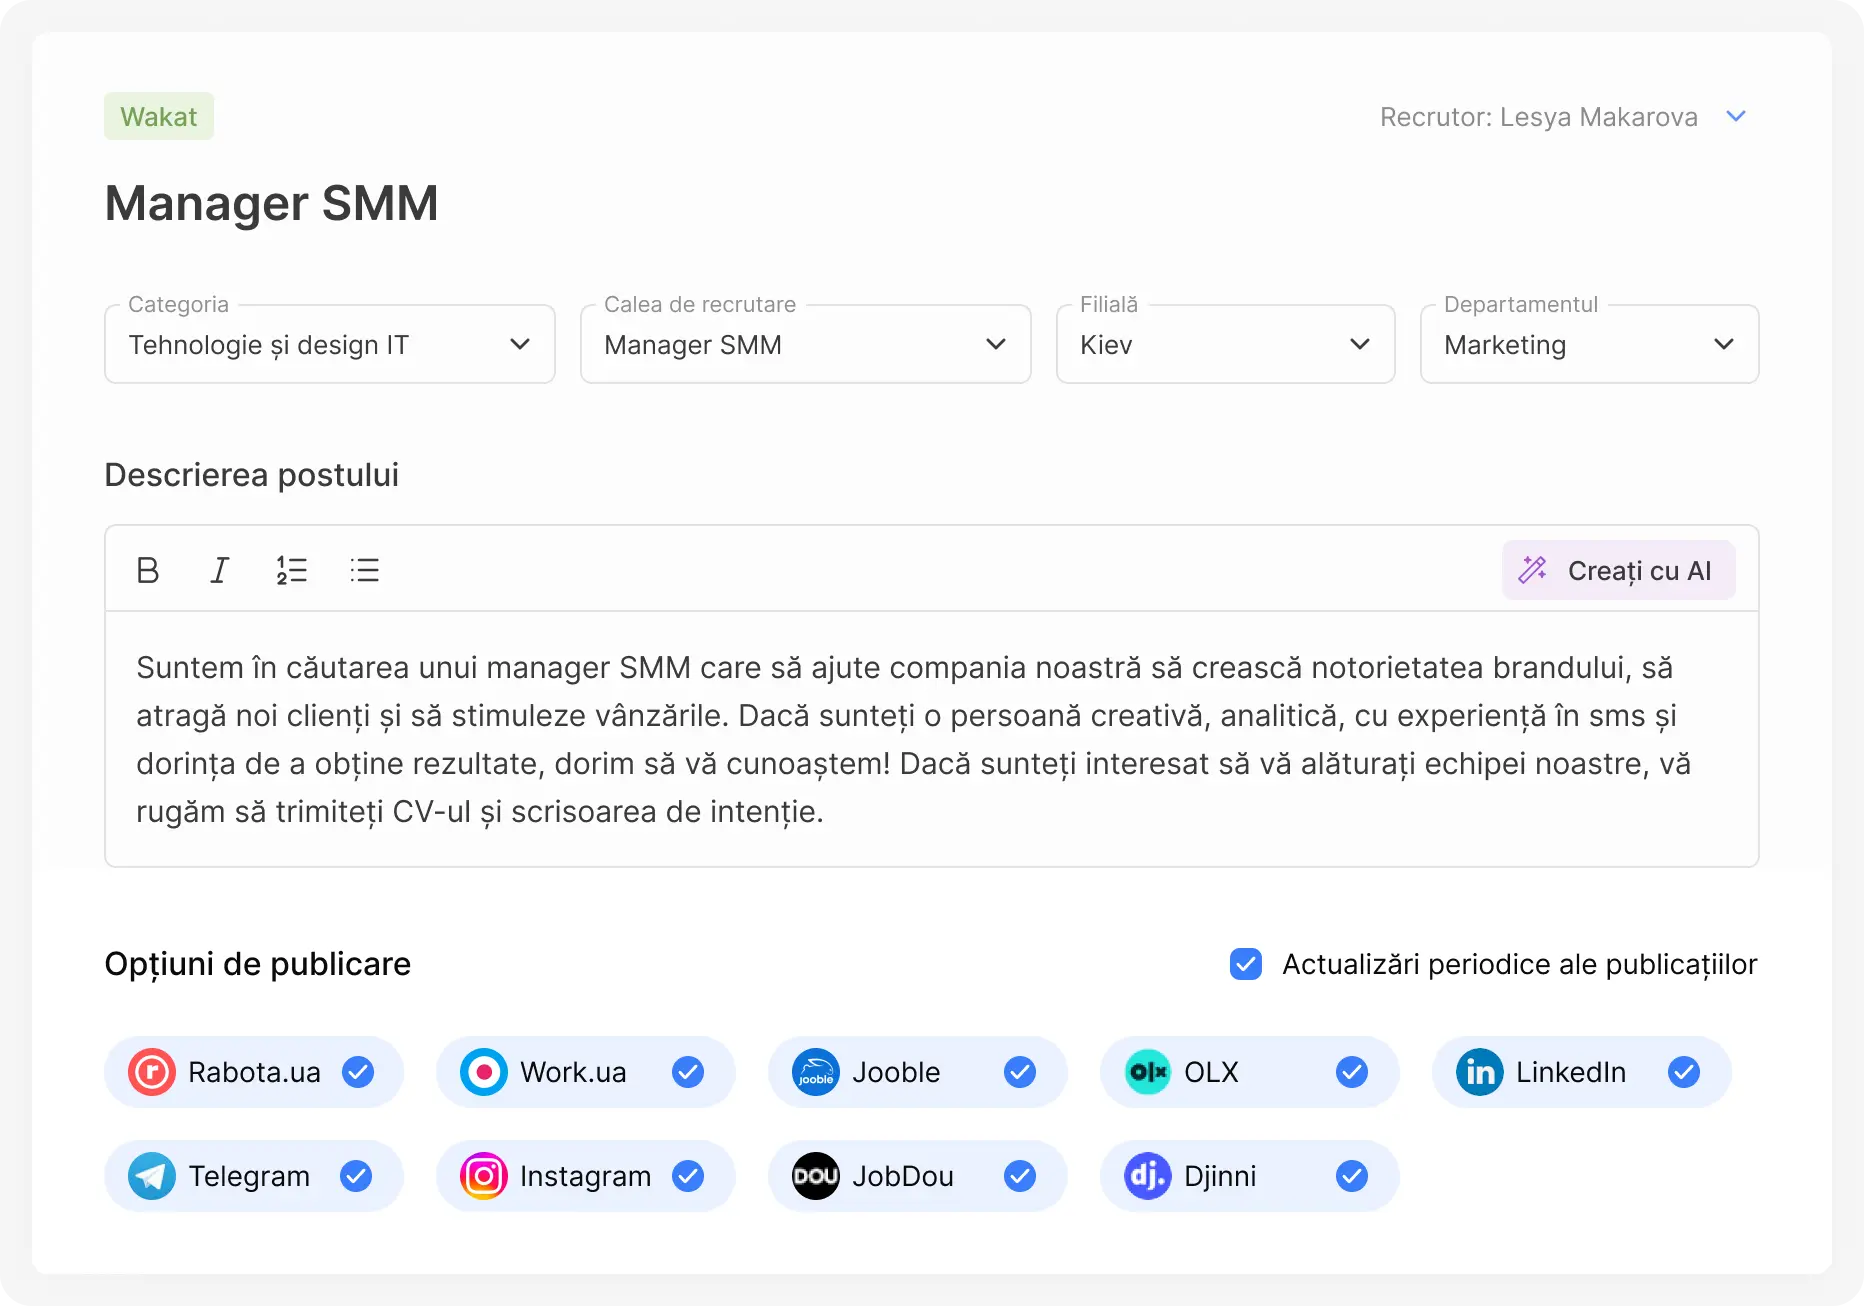Apply italic formatting to text

coord(219,570)
